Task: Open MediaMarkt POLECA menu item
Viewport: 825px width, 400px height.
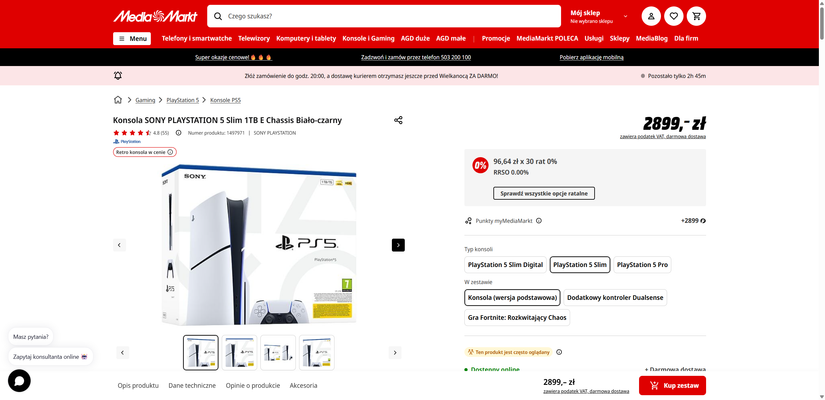Action: coord(547,38)
